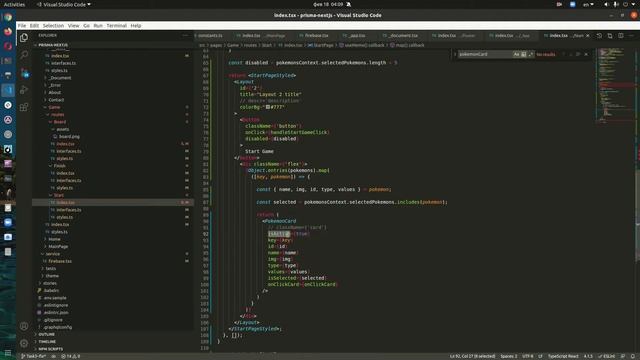The image size is (640, 360).
Task: Open the Edit menu
Action: point(34,25)
